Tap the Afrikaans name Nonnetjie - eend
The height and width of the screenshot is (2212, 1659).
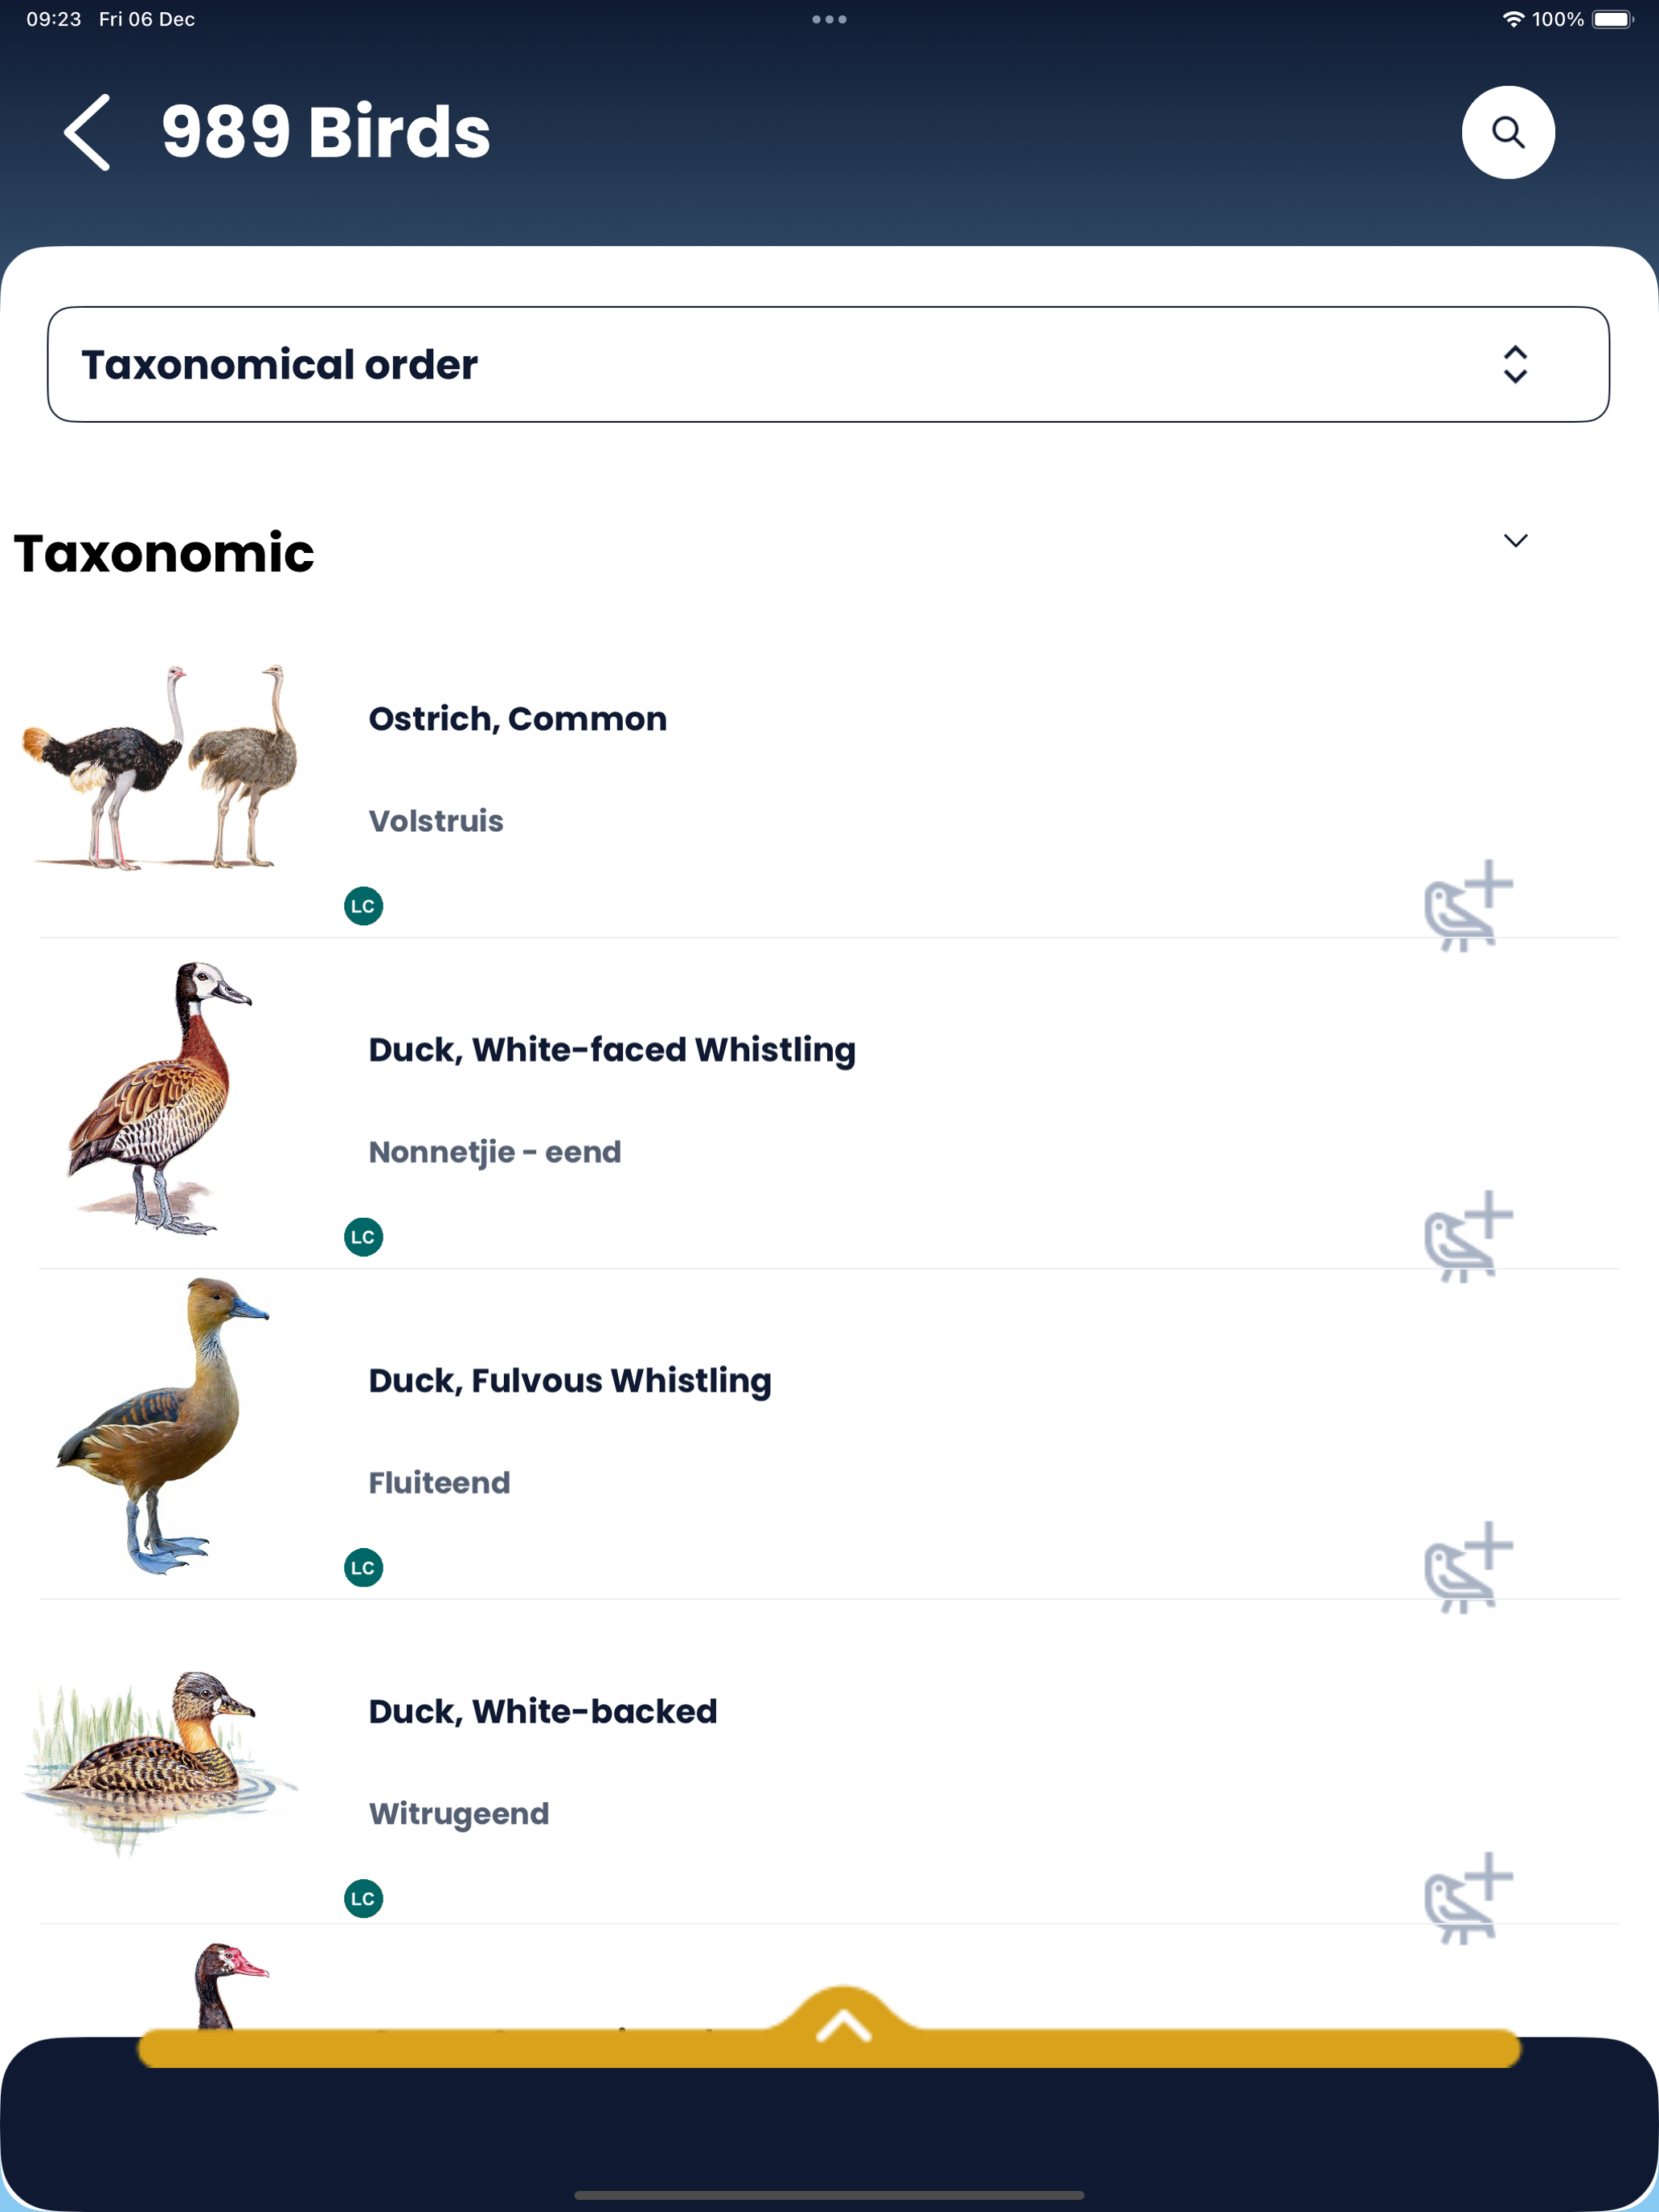pyautogui.click(x=494, y=1152)
